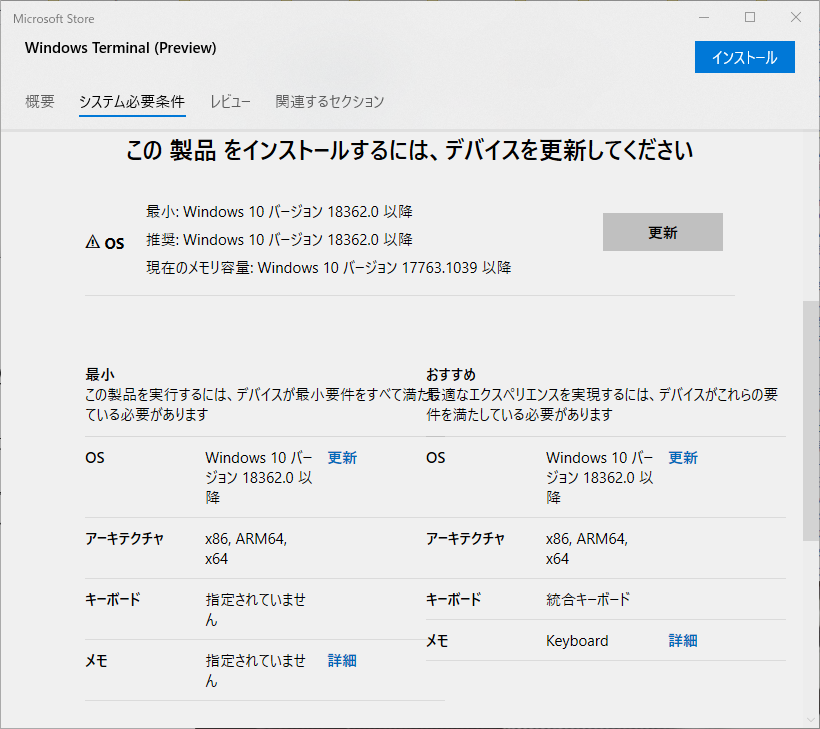Viewport: 820px width, 729px height.
Task: Click the 推奨: Windows 10 バージョン 18362.0 line
Action: click(279, 240)
